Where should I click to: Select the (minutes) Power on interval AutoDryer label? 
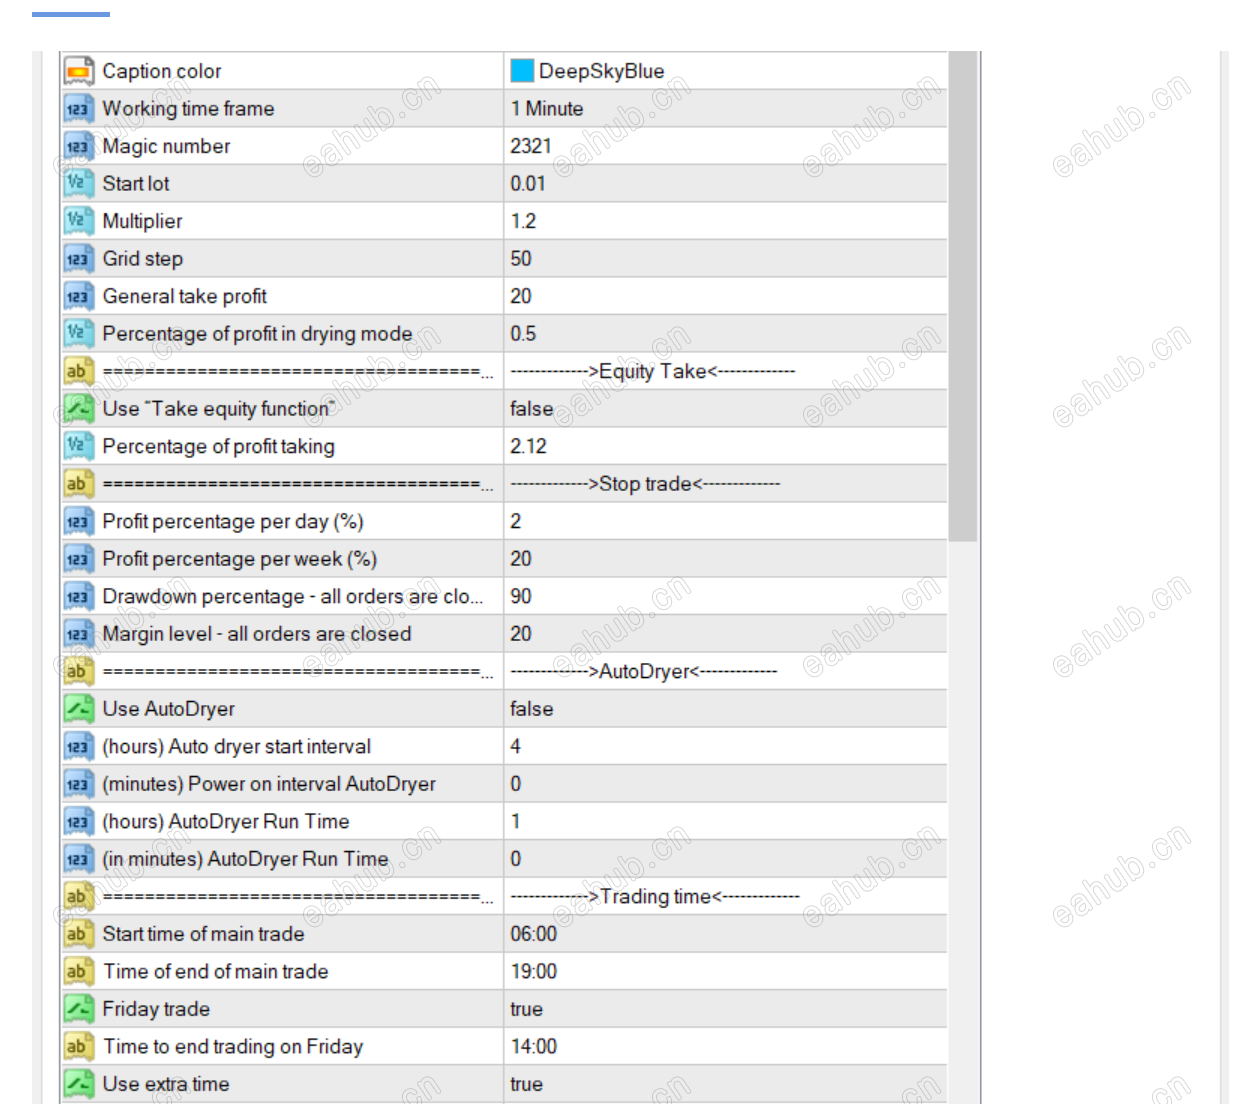coord(269,783)
